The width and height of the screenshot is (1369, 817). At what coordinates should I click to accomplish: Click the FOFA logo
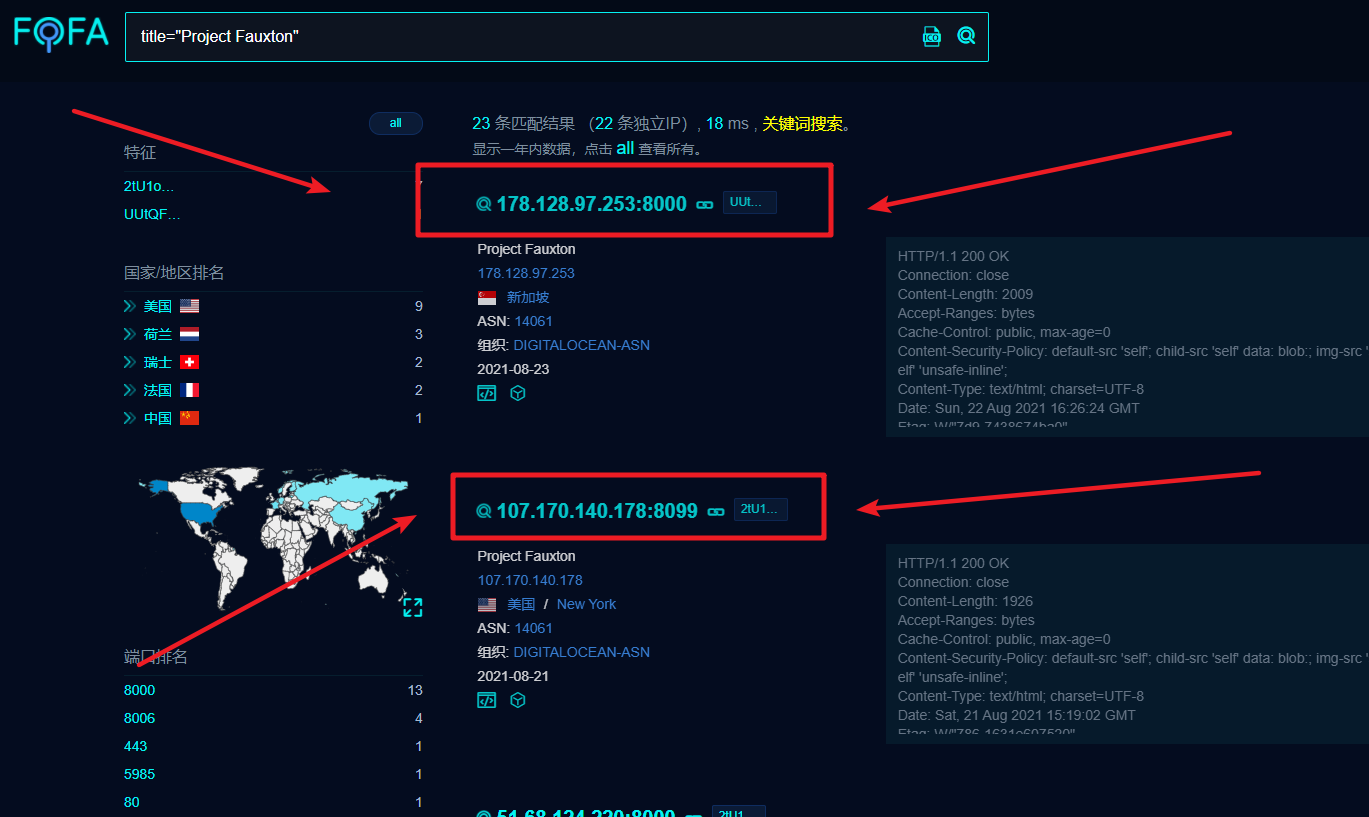pos(60,33)
